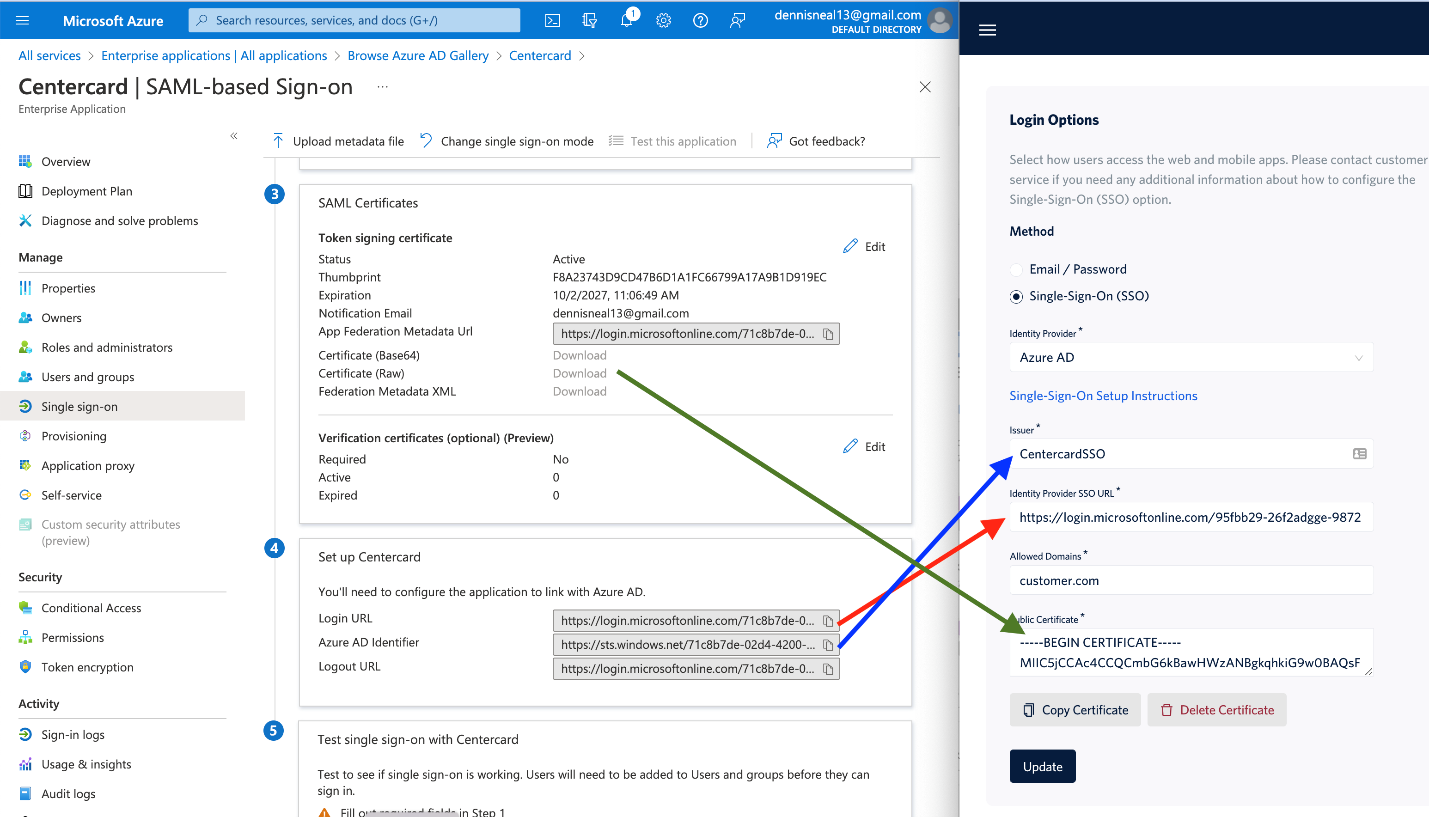1429x817 pixels.
Task: Copy the App Federation Metadata Url
Action: pyautogui.click(x=828, y=333)
